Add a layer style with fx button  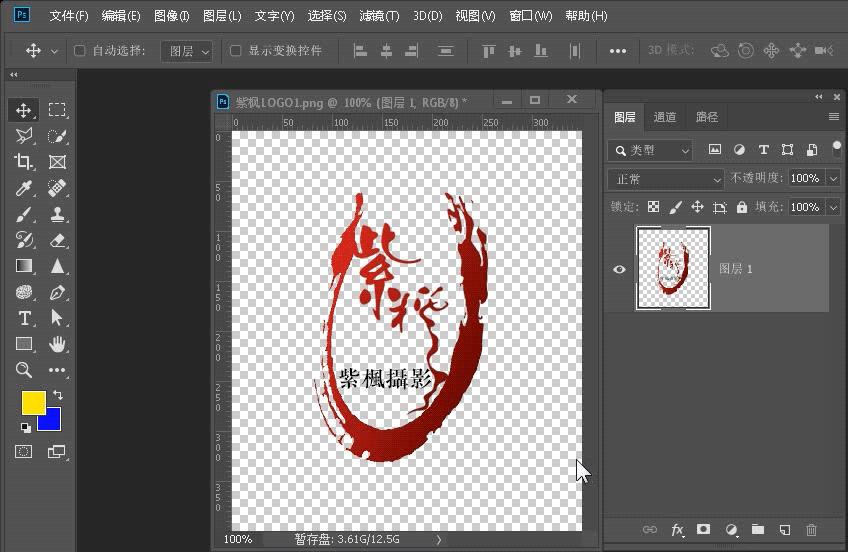[677, 530]
